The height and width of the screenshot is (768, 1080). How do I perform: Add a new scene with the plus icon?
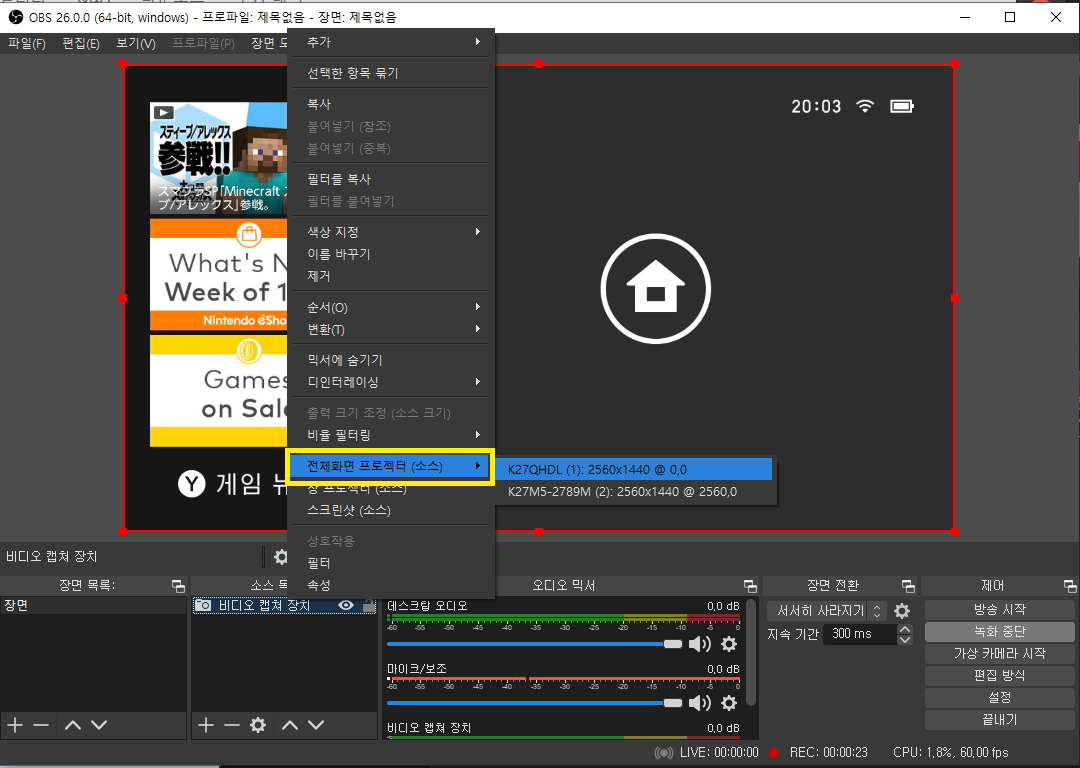click(15, 725)
